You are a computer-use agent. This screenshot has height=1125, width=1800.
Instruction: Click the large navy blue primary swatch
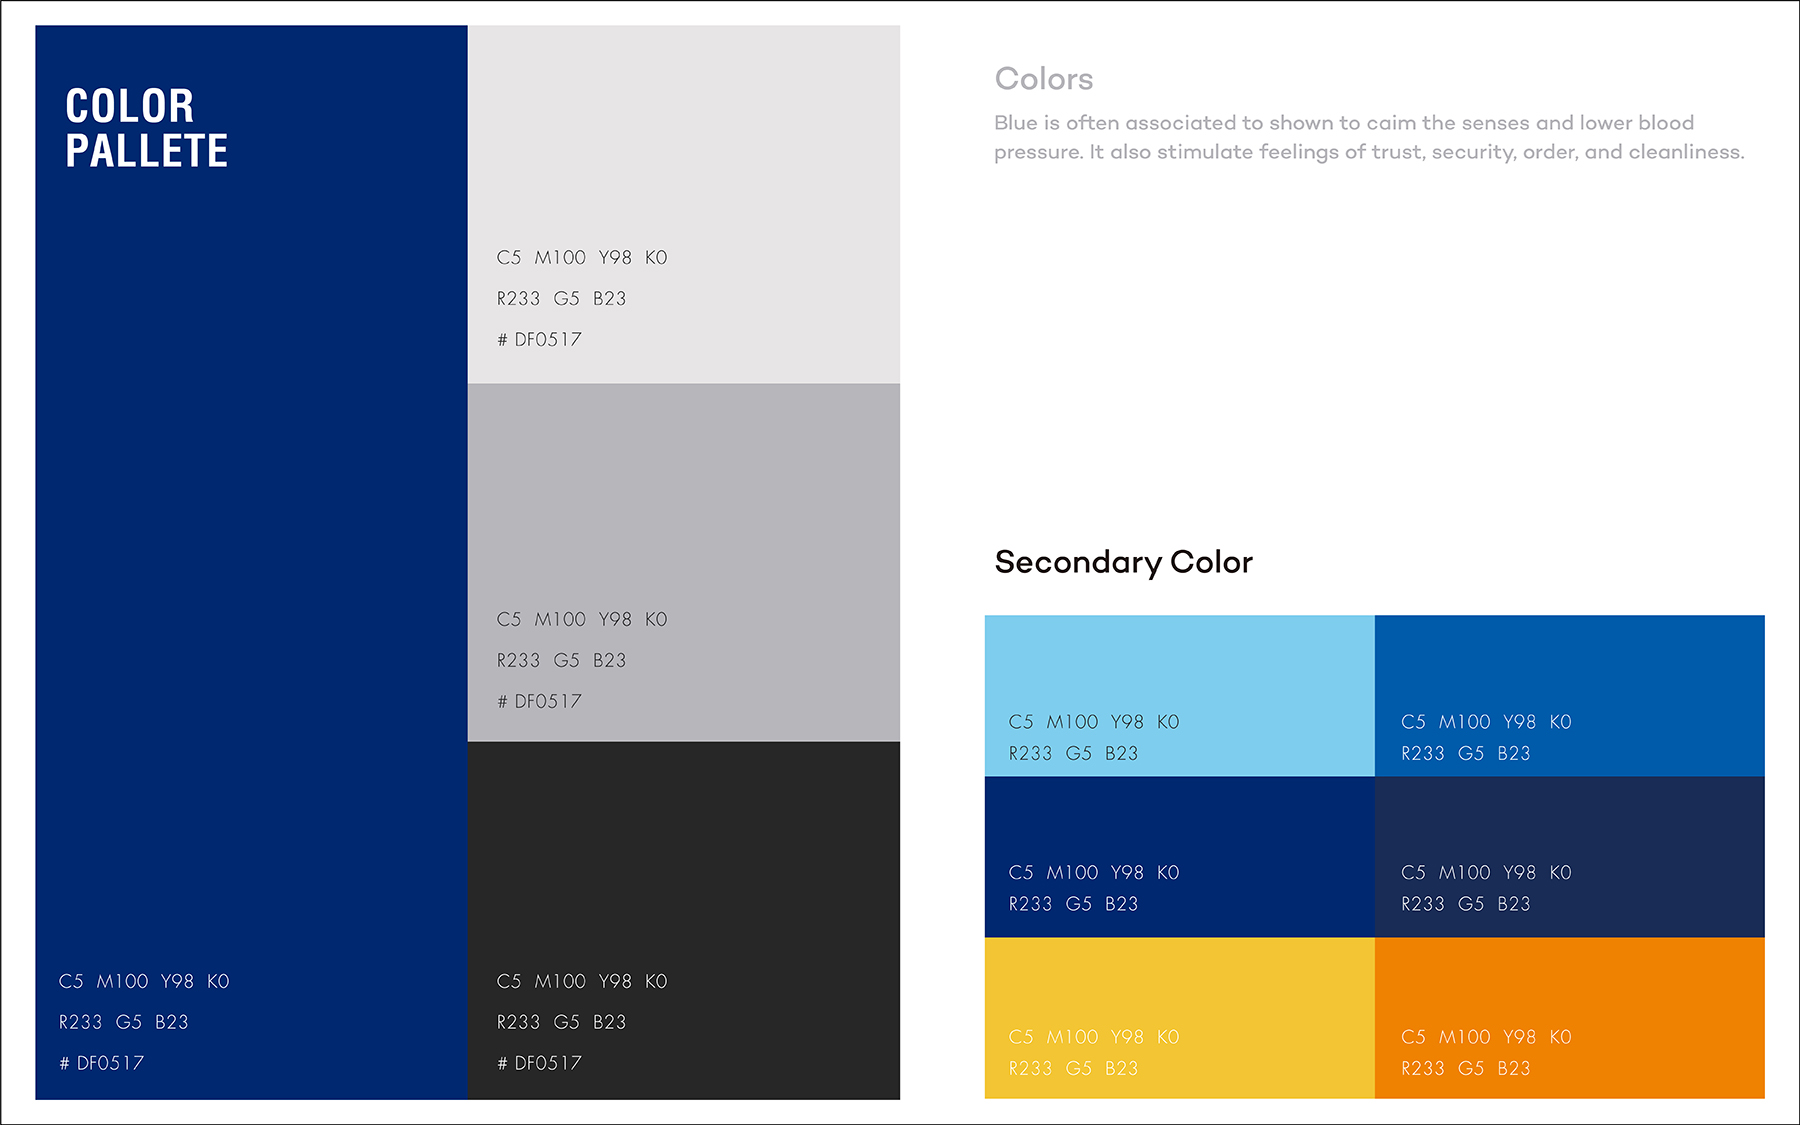point(251,560)
